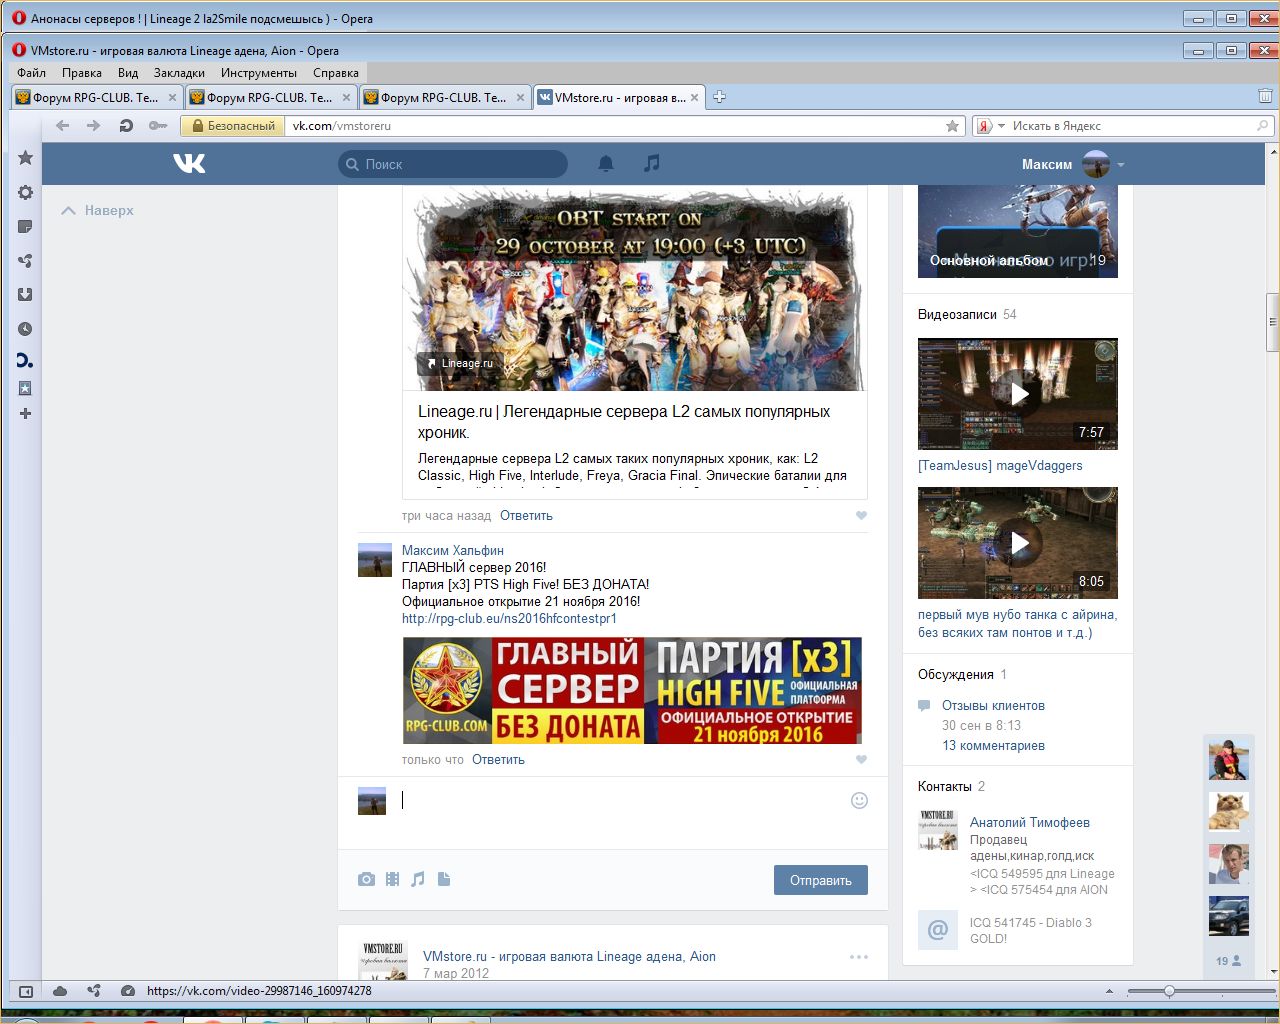Go back with the browser back arrow
The image size is (1280, 1024).
[x=63, y=126]
